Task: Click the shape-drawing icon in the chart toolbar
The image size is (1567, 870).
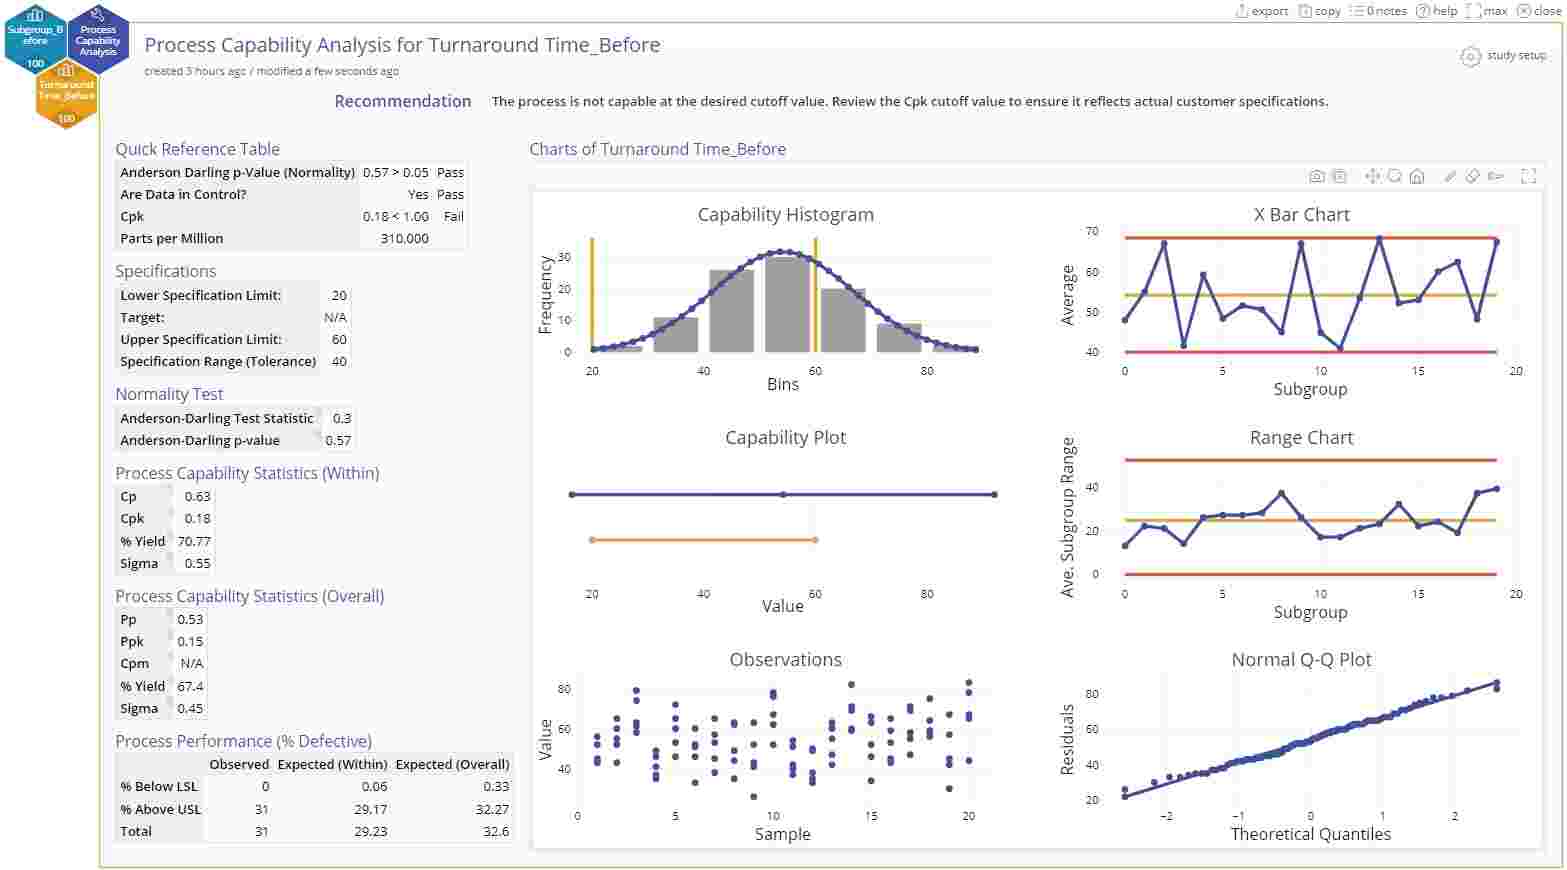Action: click(1472, 176)
